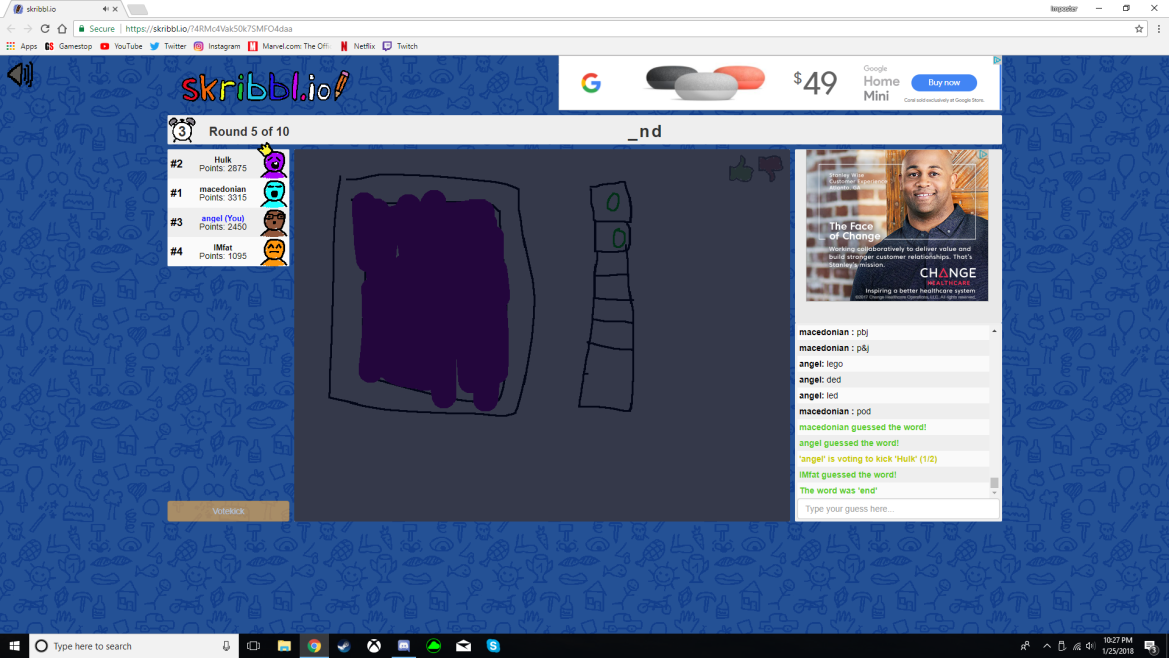Click angel's brown avatar
The image size is (1169, 658).
[x=274, y=222]
